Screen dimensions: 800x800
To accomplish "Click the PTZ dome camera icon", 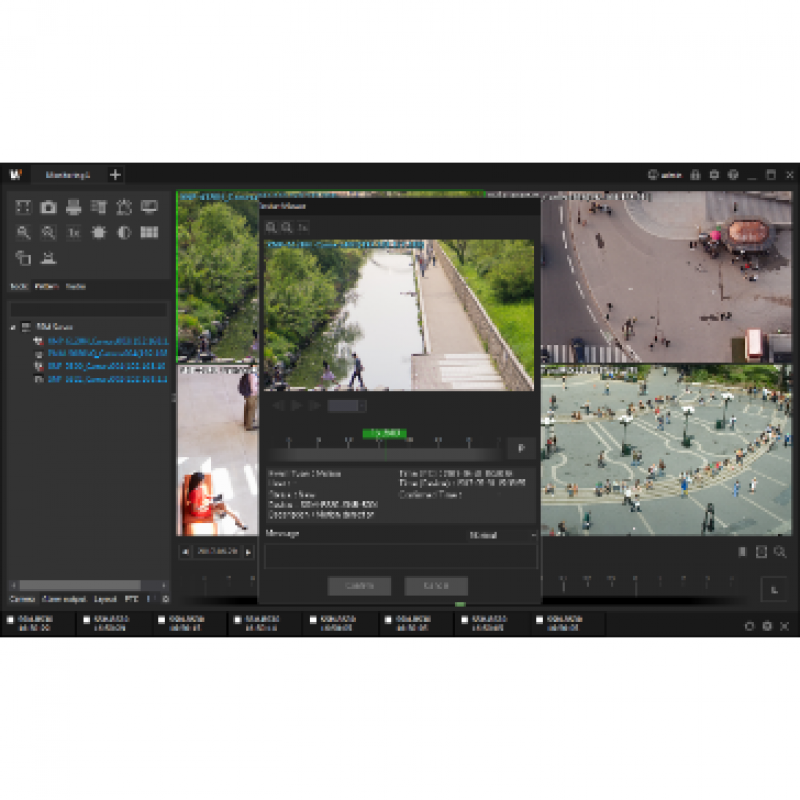I will click(x=48, y=258).
